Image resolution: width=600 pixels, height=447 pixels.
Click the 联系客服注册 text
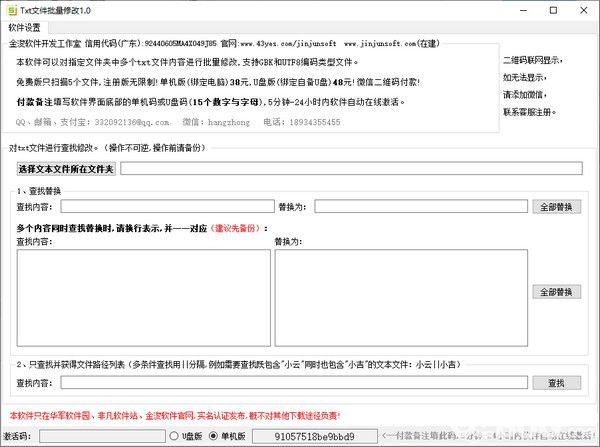coord(529,112)
